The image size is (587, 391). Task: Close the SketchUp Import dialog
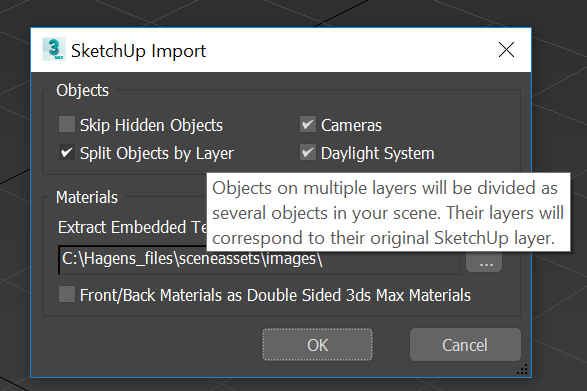tap(506, 49)
